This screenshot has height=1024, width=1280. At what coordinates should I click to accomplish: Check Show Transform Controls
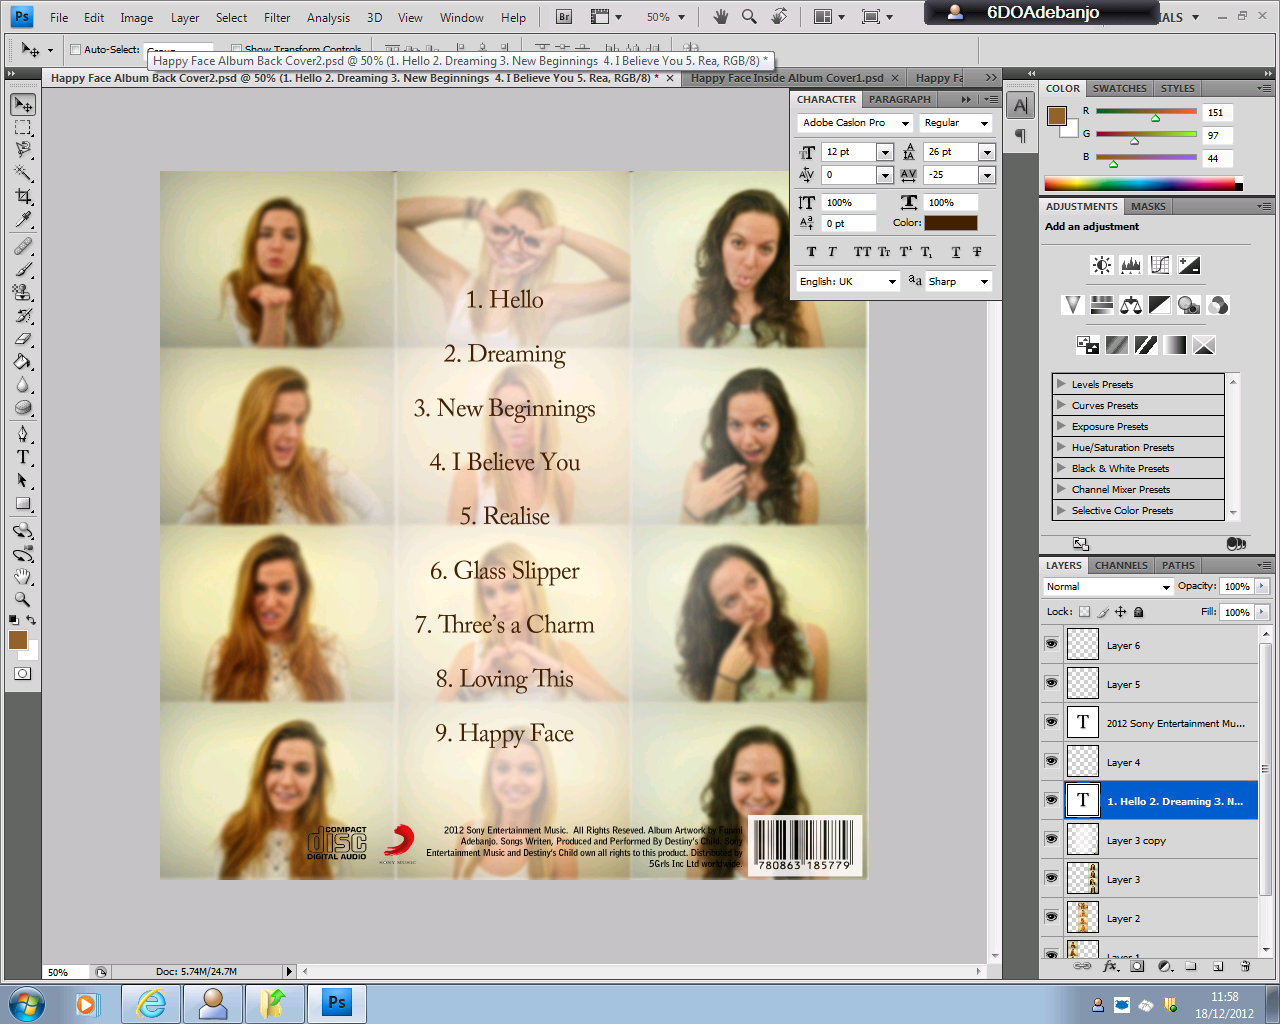236,48
